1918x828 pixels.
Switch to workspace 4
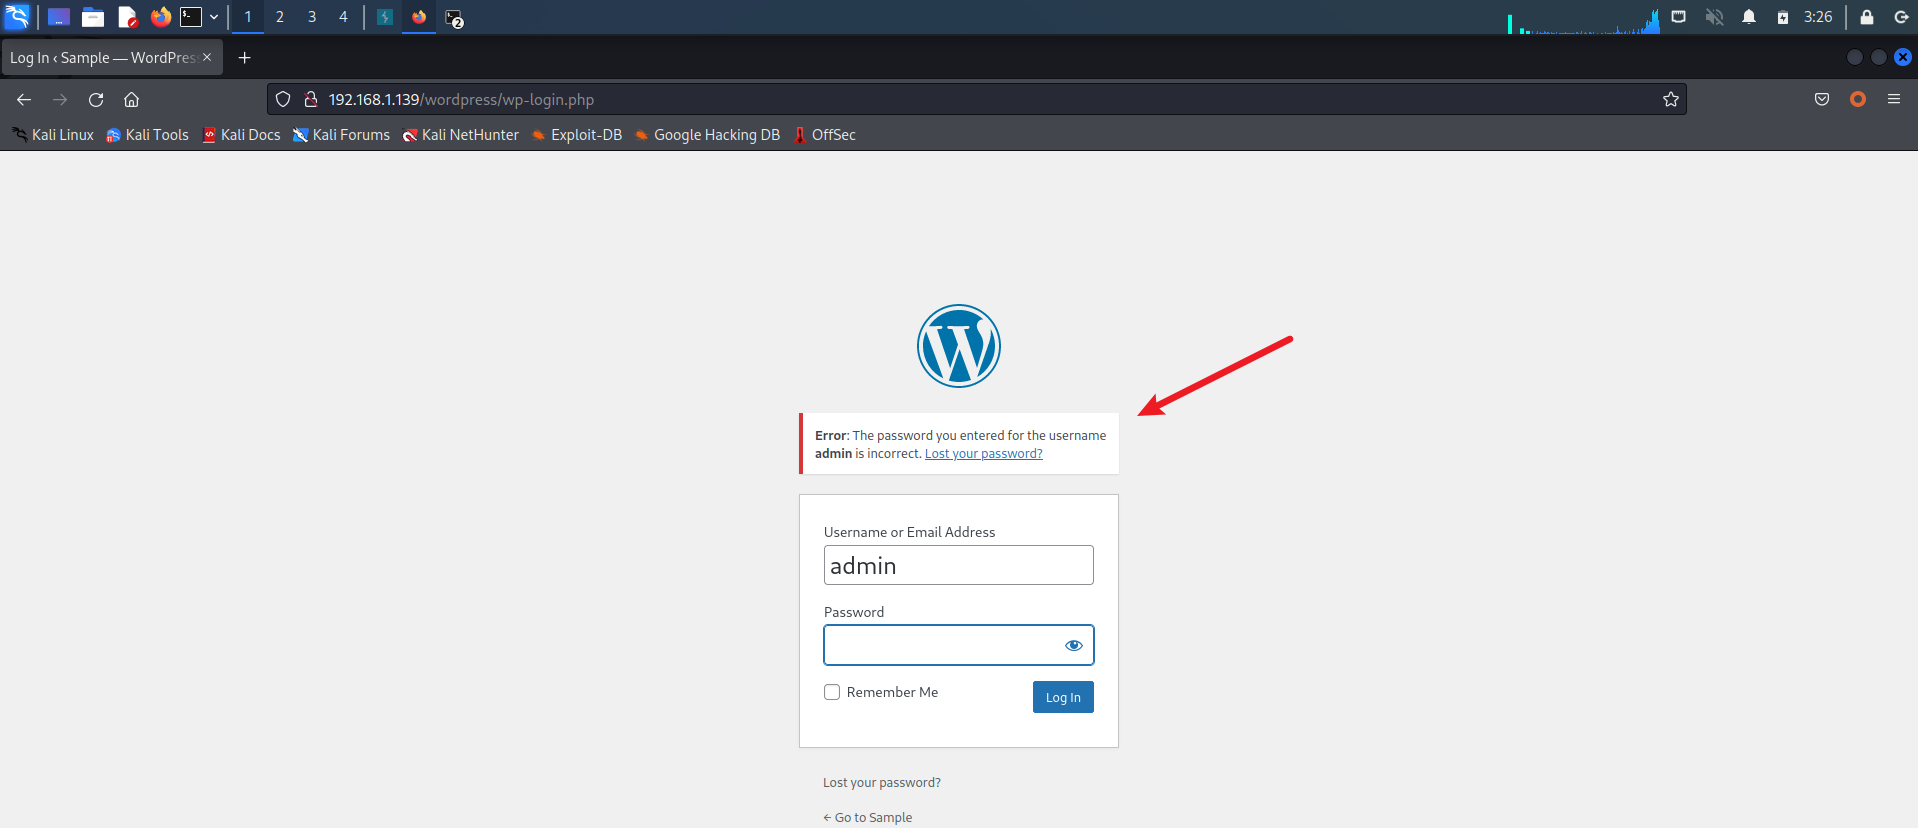point(343,17)
